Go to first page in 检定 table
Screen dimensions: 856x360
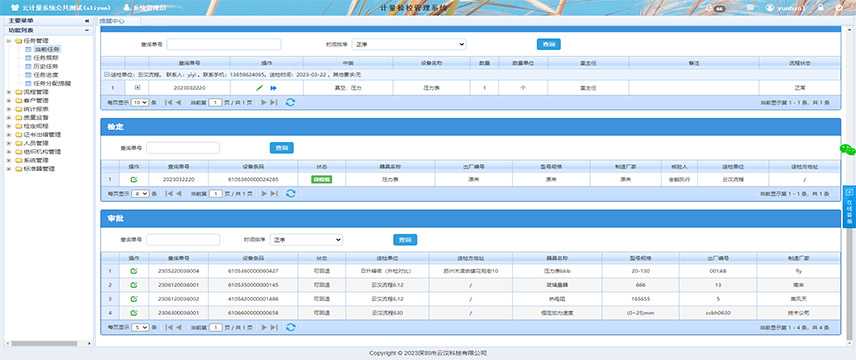(x=169, y=193)
